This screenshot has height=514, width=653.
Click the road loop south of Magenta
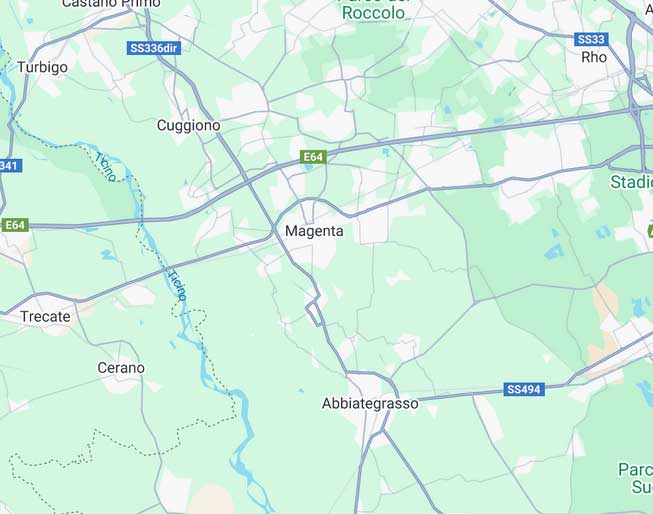coord(314,314)
